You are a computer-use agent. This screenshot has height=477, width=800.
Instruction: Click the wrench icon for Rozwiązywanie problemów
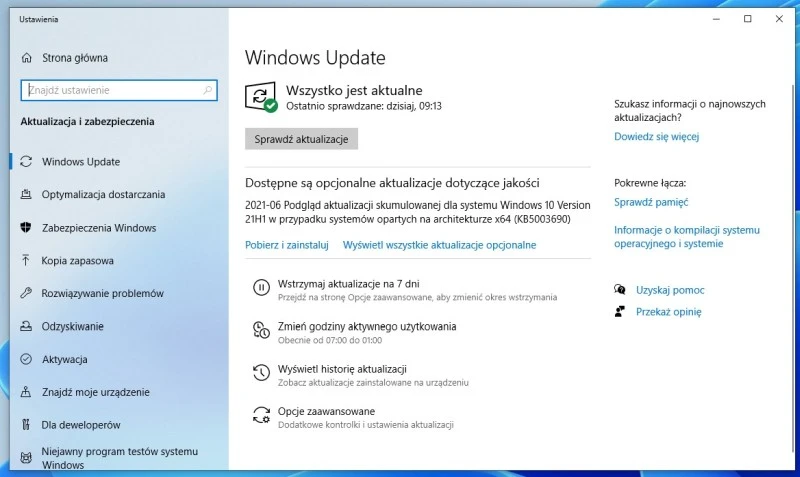(26, 293)
